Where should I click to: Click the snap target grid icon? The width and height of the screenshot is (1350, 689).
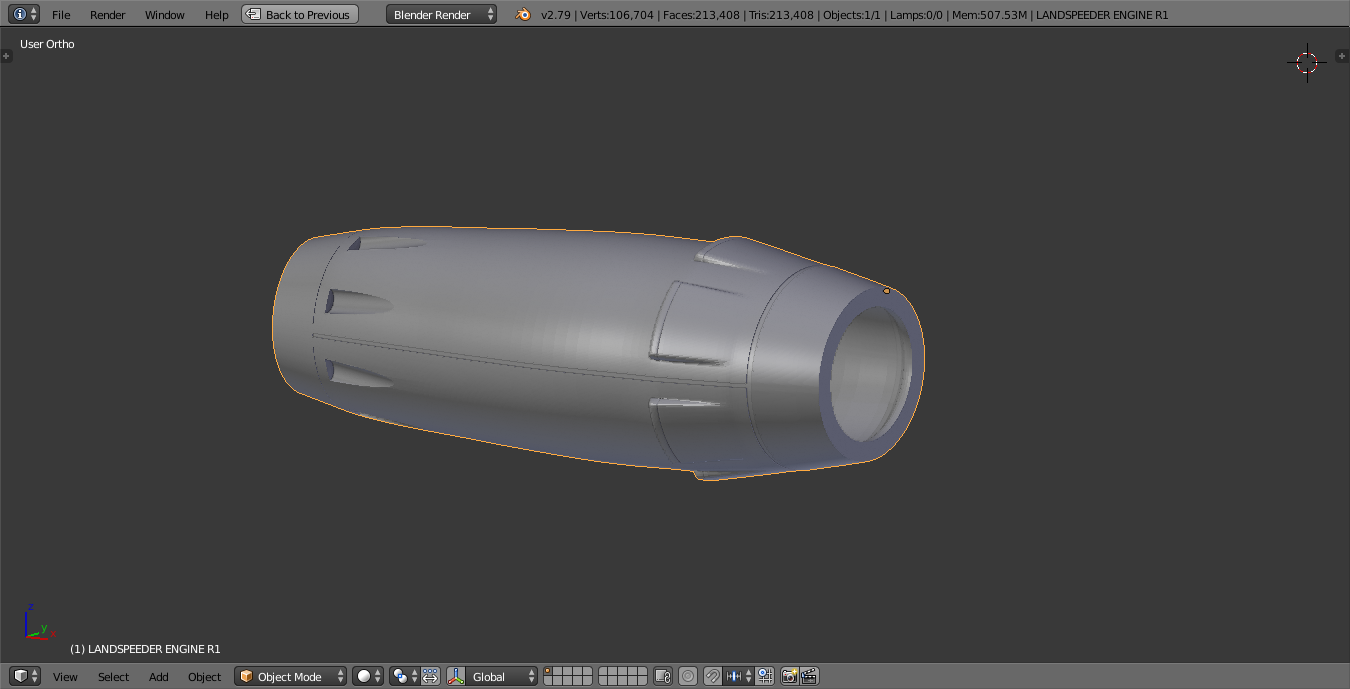click(765, 677)
